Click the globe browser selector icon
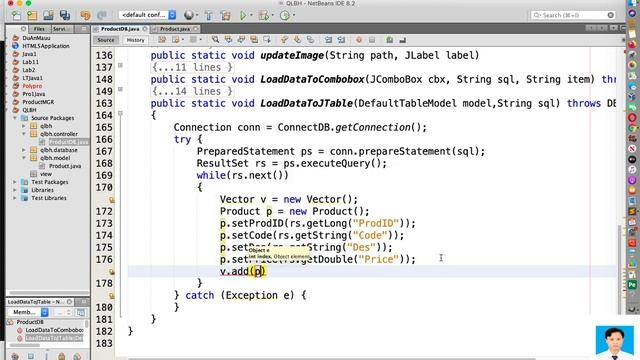 pyautogui.click(x=189, y=16)
